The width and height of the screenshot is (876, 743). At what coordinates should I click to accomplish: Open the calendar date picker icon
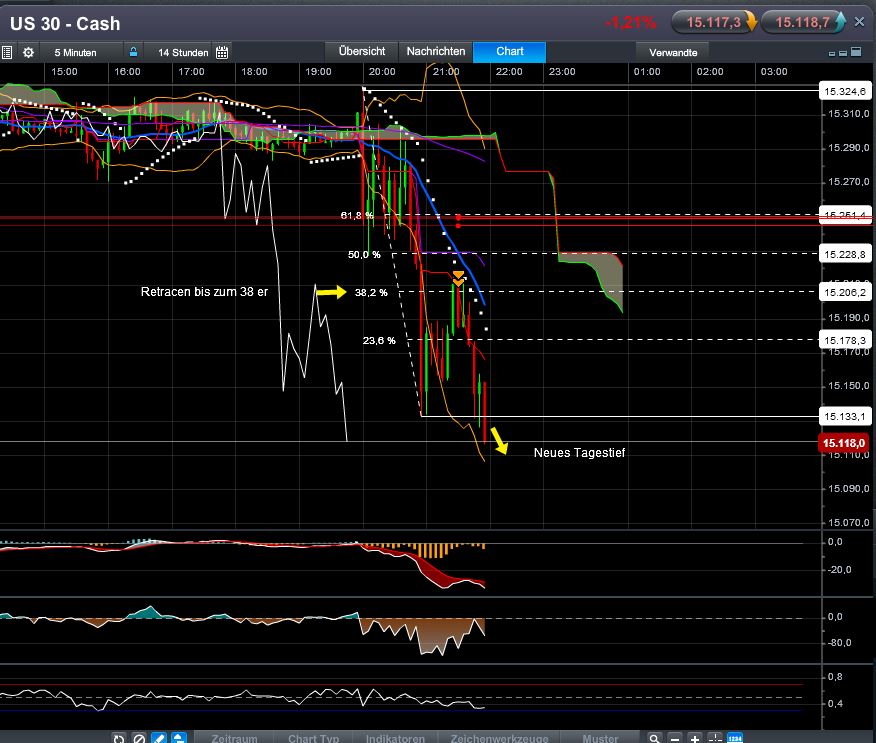pos(222,53)
